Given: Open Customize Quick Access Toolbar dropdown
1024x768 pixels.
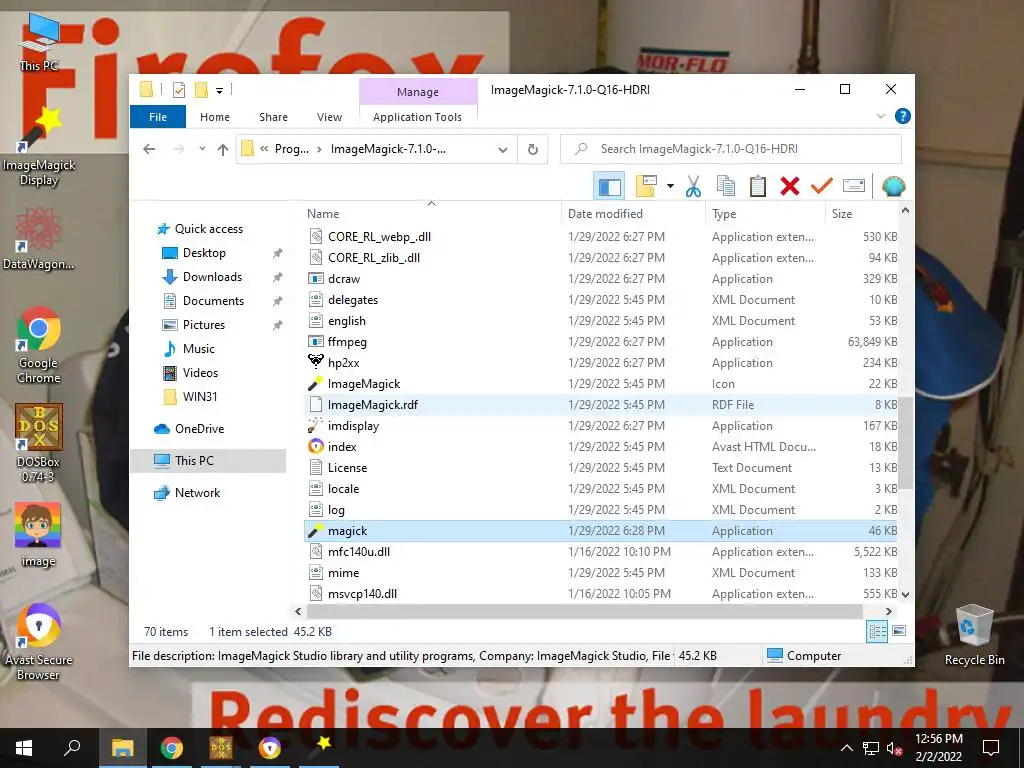Looking at the screenshot, I should [219, 91].
